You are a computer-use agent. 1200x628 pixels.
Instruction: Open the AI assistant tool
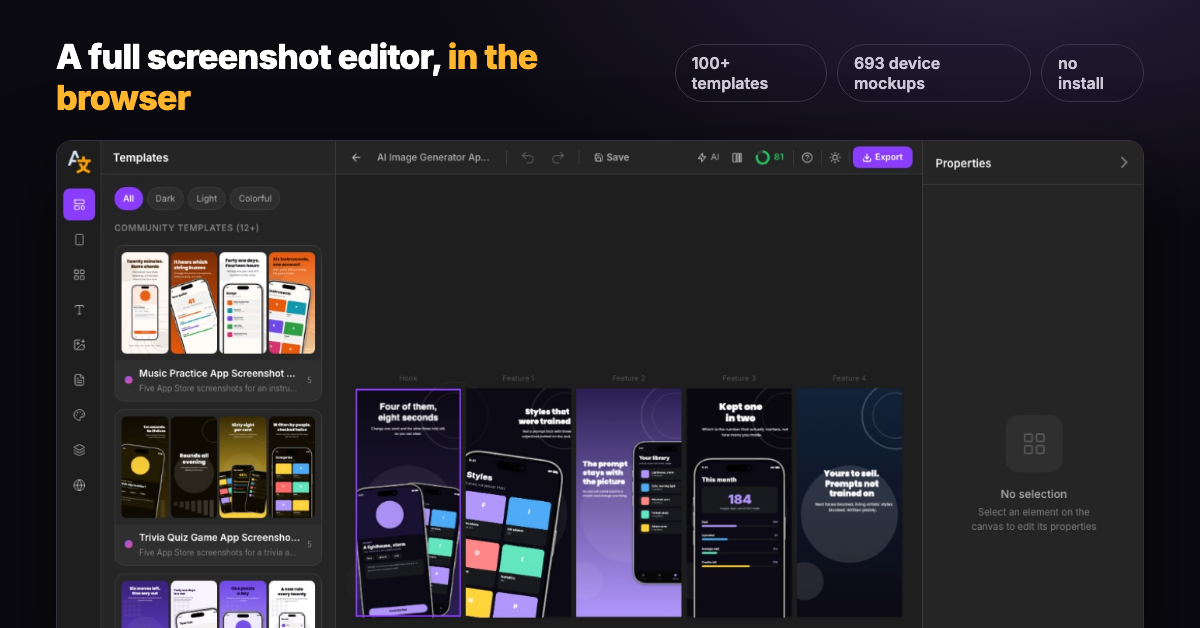(708, 158)
